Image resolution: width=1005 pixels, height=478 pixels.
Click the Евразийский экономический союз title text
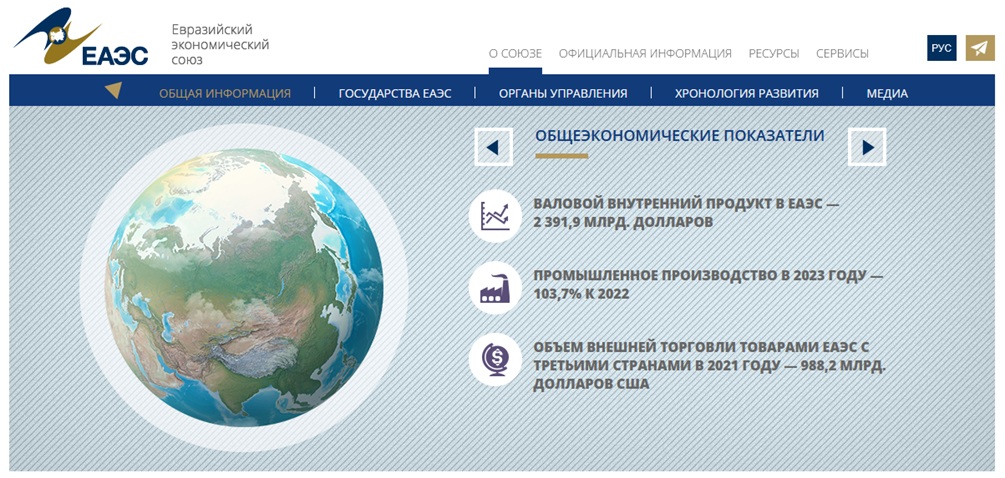tap(220, 45)
